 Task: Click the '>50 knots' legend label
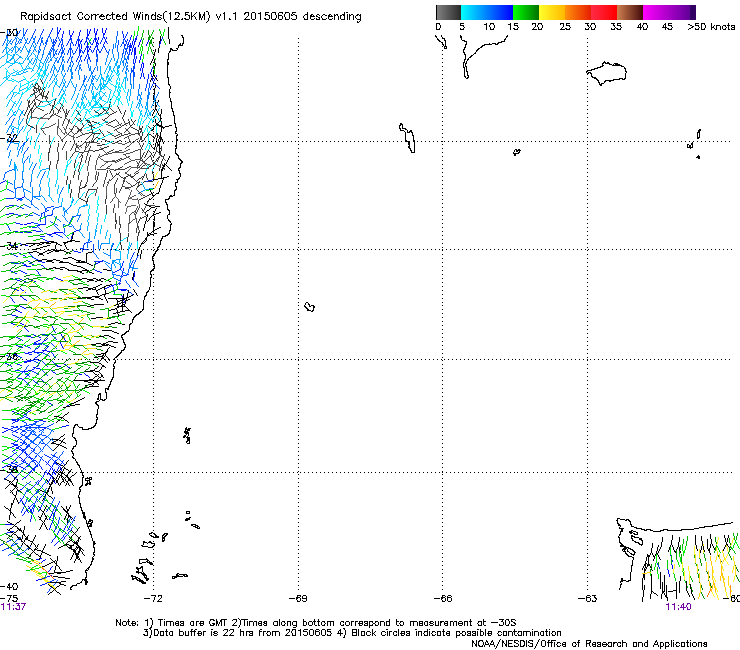(x=711, y=27)
